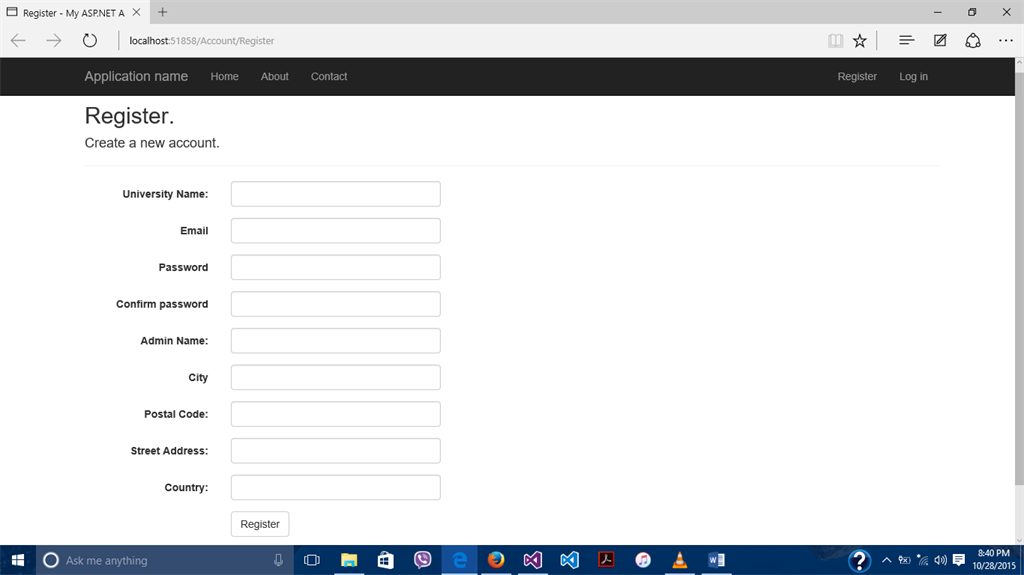Viewport: 1024px width, 575px height.
Task: Go to Home in navbar
Action: pos(224,76)
